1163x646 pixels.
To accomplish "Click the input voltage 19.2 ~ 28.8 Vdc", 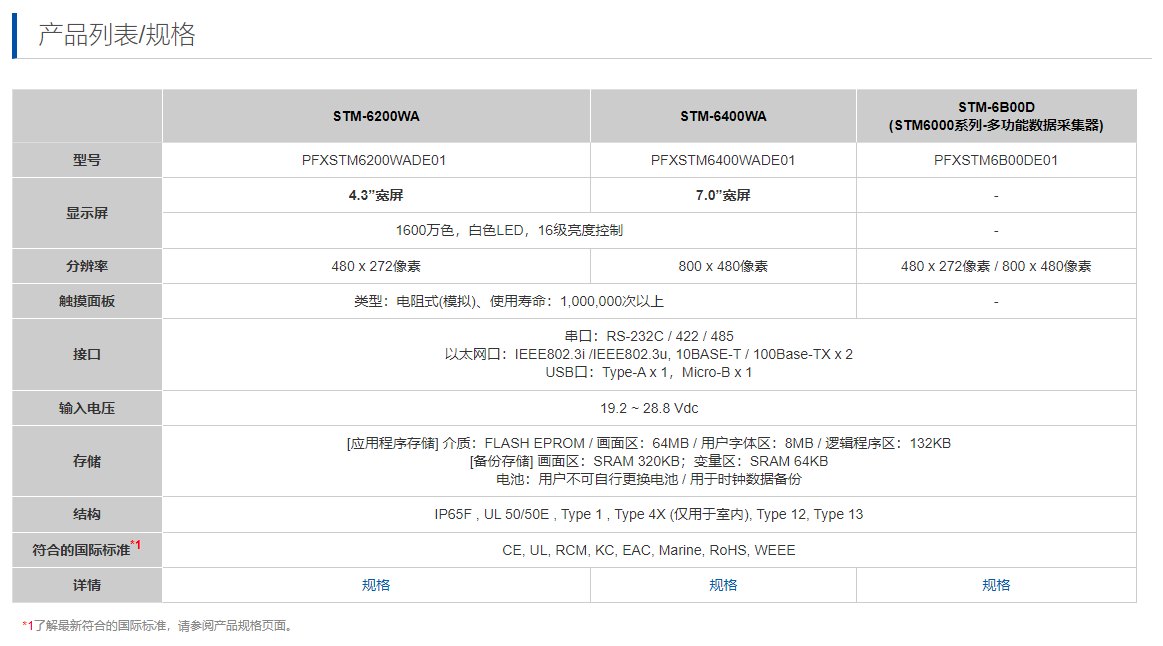I will point(649,408).
